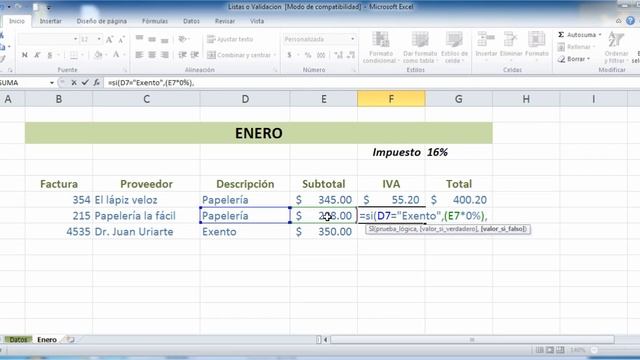Switch to Insertar ribbon tab

coord(51,21)
